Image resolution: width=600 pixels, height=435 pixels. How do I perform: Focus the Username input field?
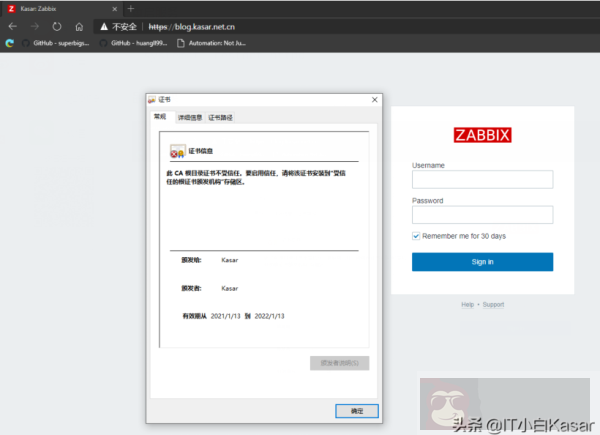[483, 179]
